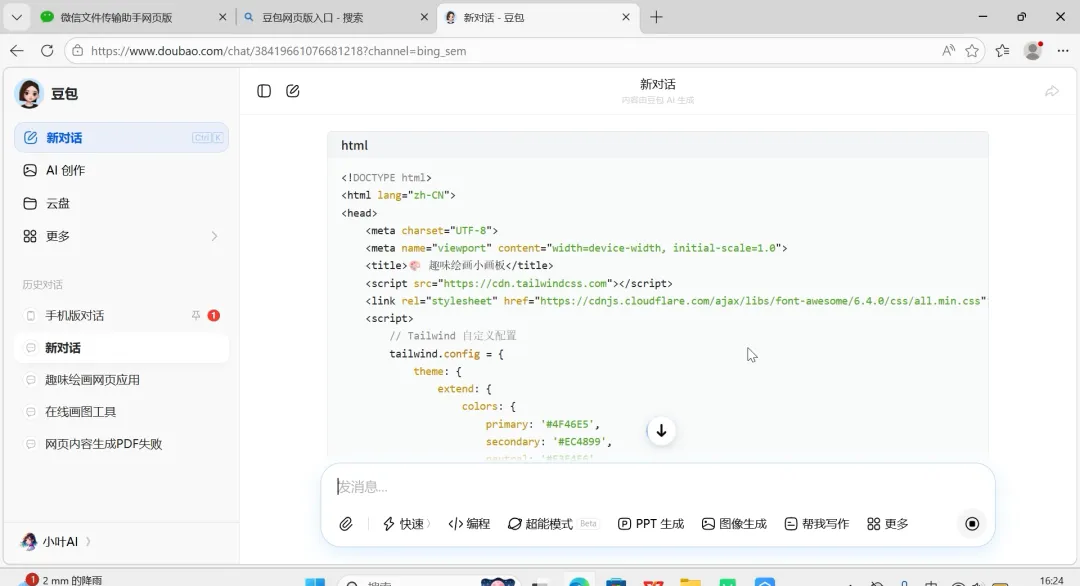Stop generation with the round stop button

click(972, 524)
